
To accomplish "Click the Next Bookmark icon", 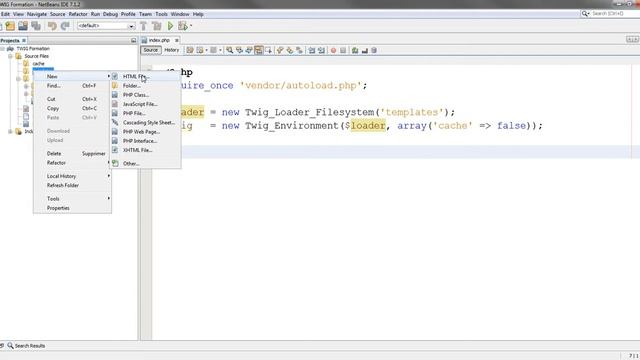I will [290, 50].
